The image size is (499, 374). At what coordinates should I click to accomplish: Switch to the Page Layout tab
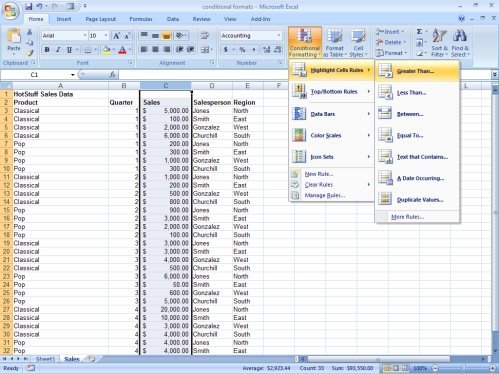pyautogui.click(x=100, y=19)
